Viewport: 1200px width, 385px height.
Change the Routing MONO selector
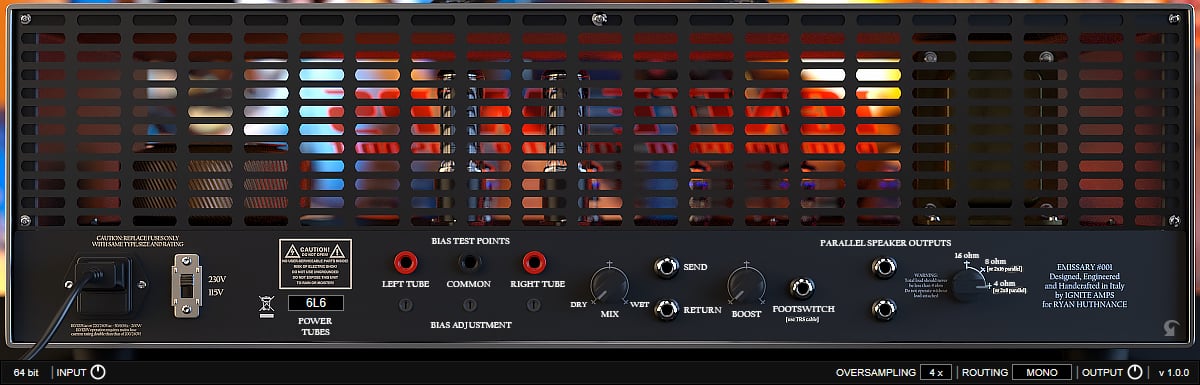click(x=1042, y=372)
